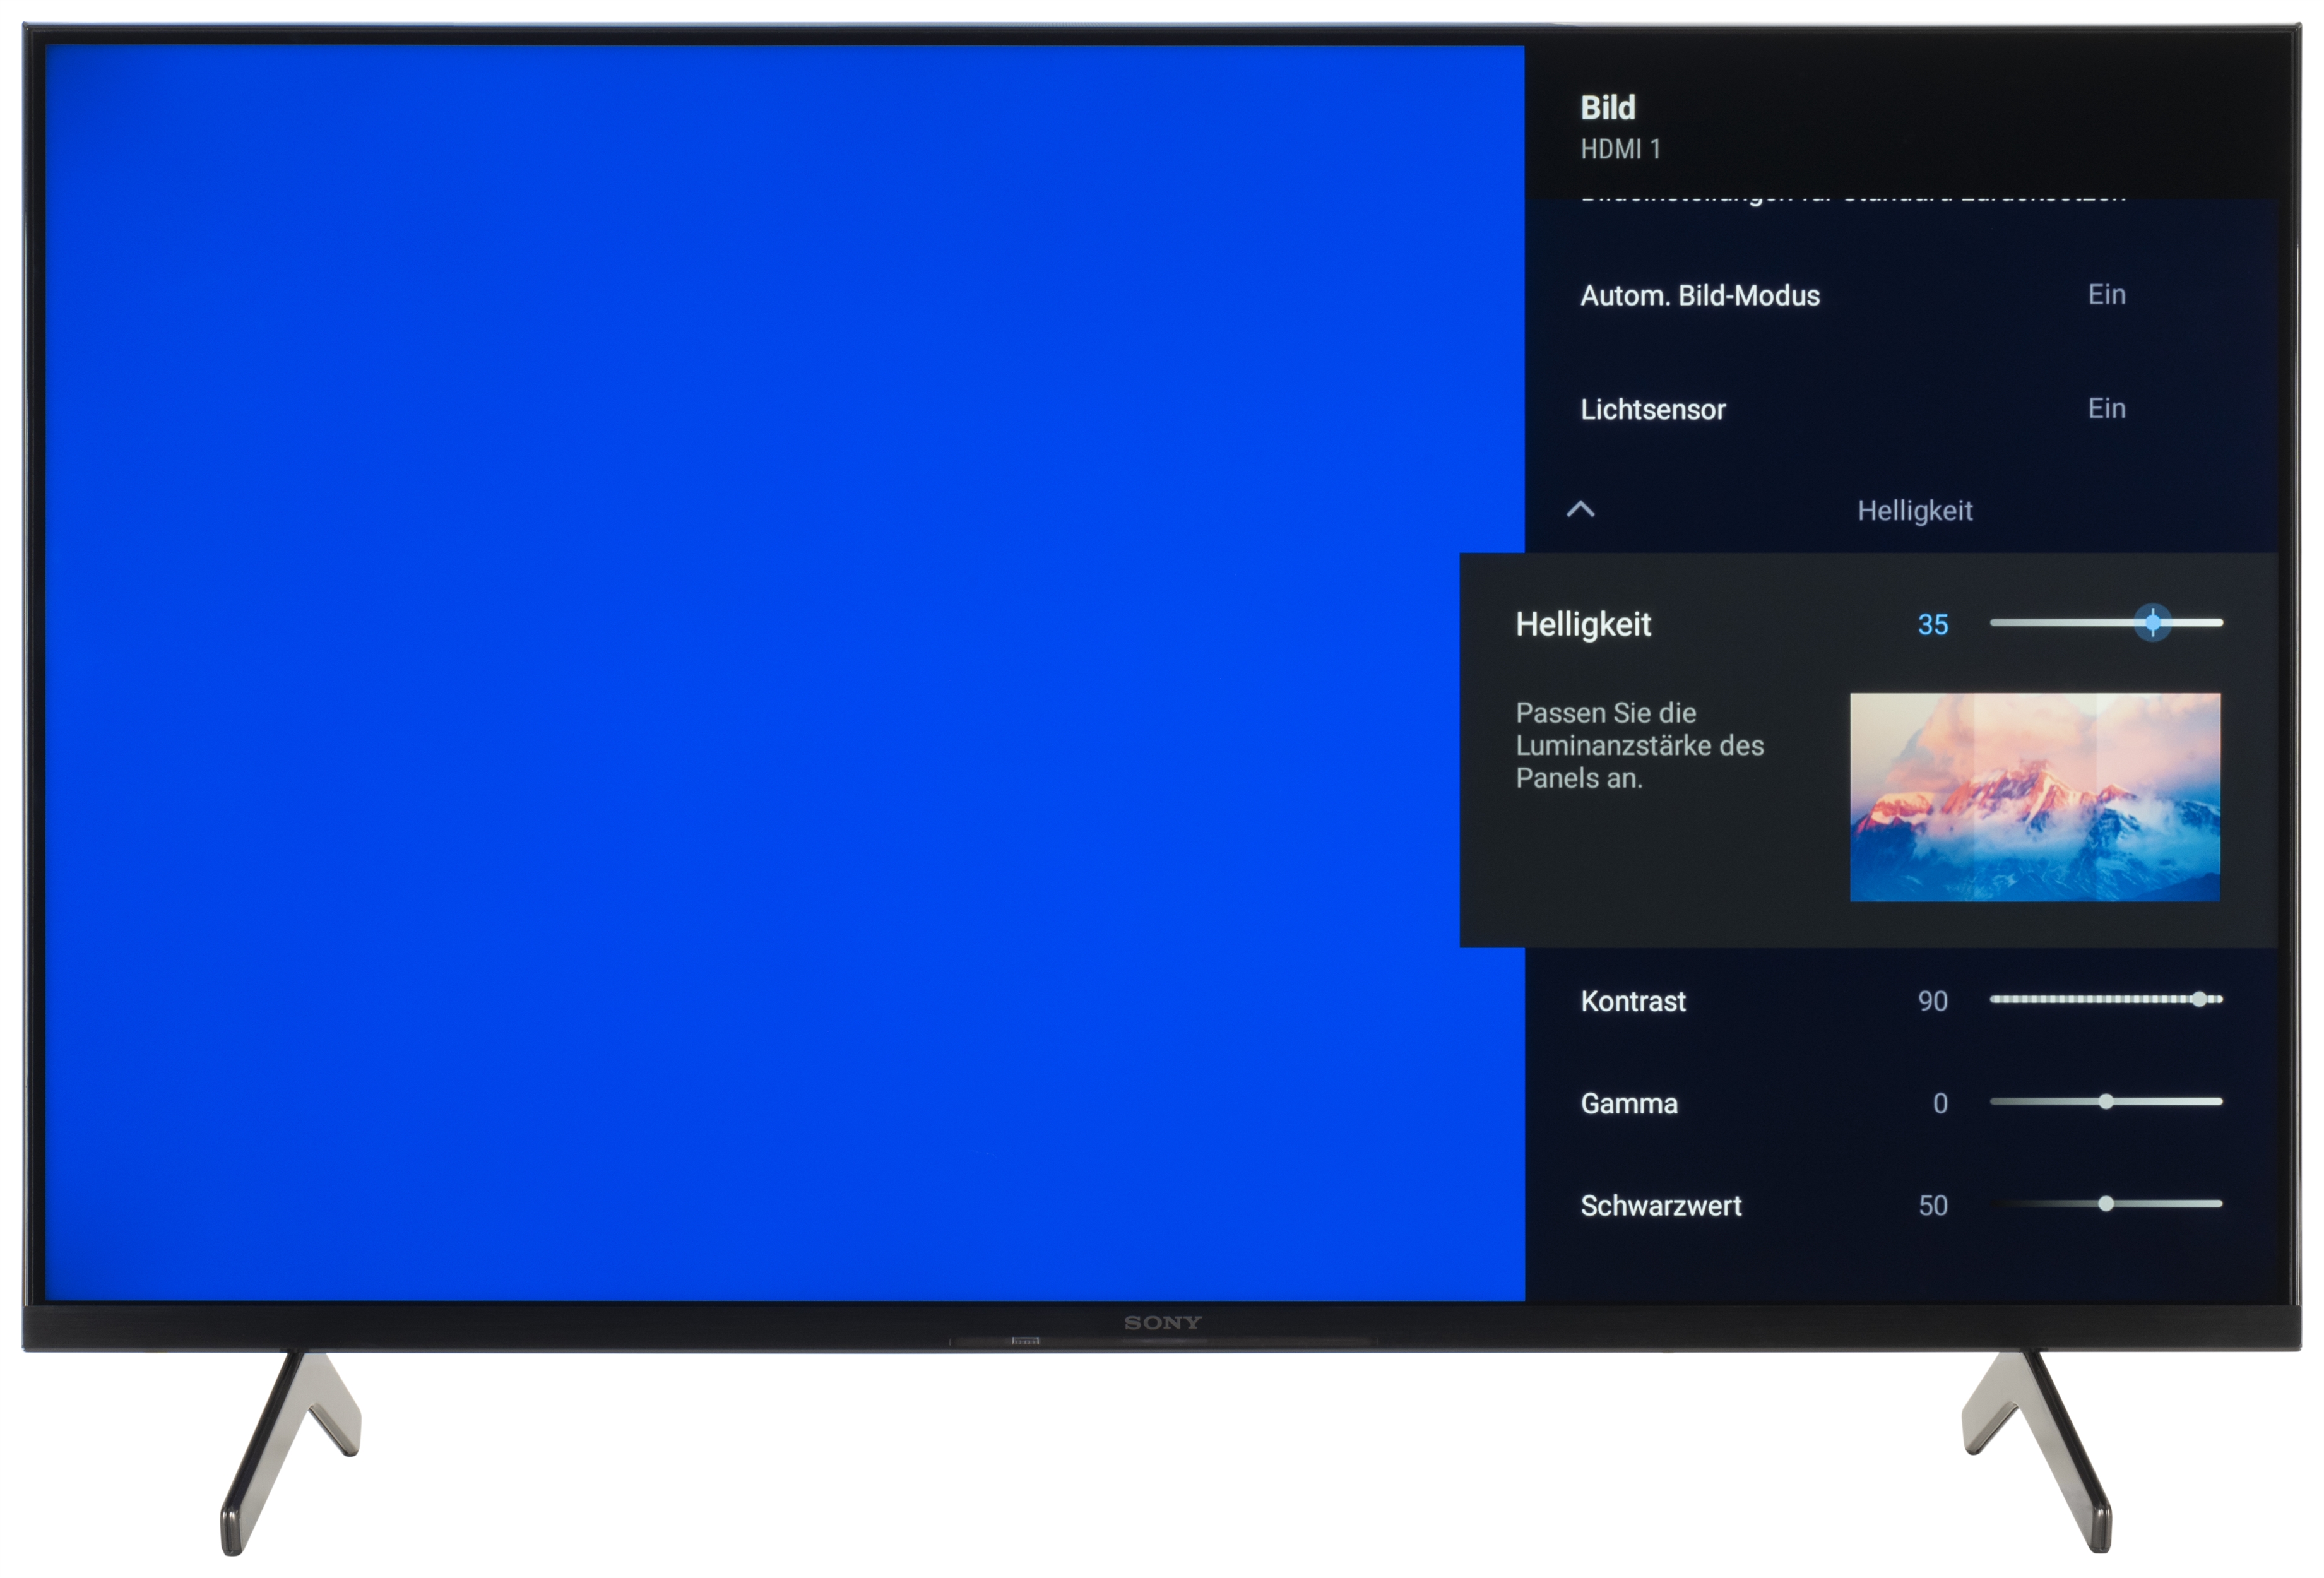This screenshot has height=1578, width=2324.
Task: Click the Gamma slider handle
Action: click(x=2106, y=1102)
